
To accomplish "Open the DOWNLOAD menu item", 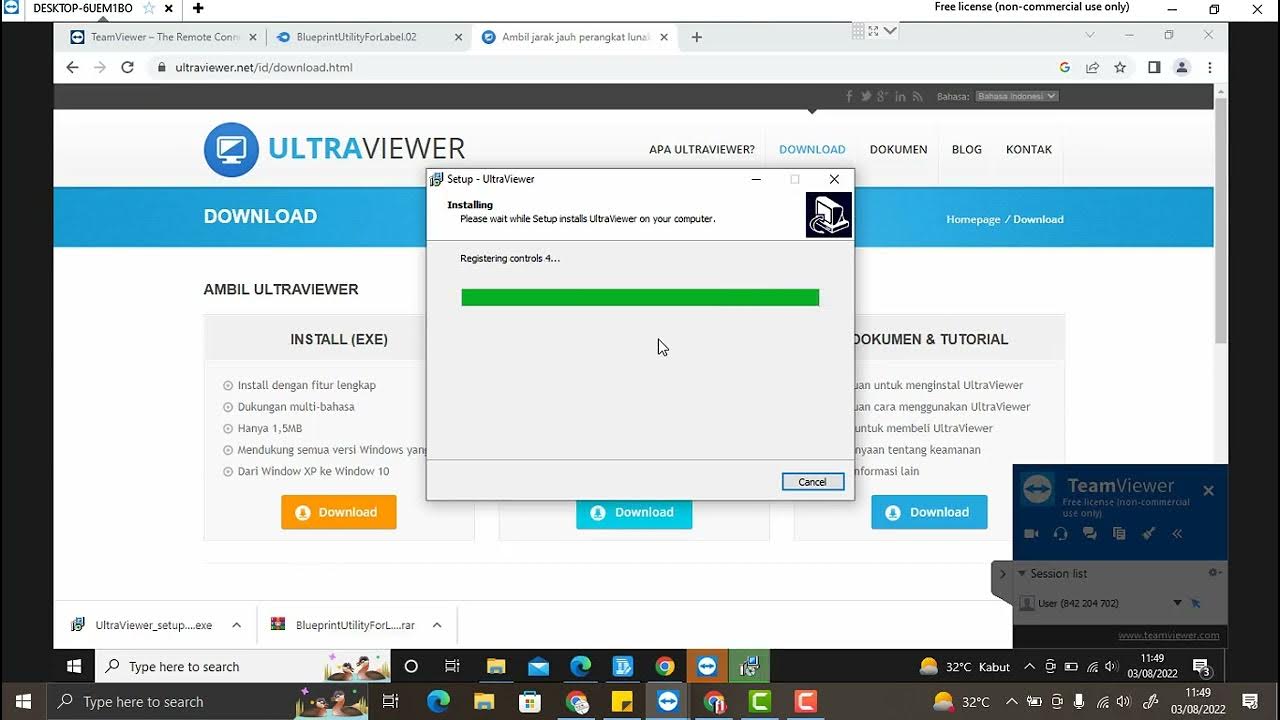I will tap(812, 149).
